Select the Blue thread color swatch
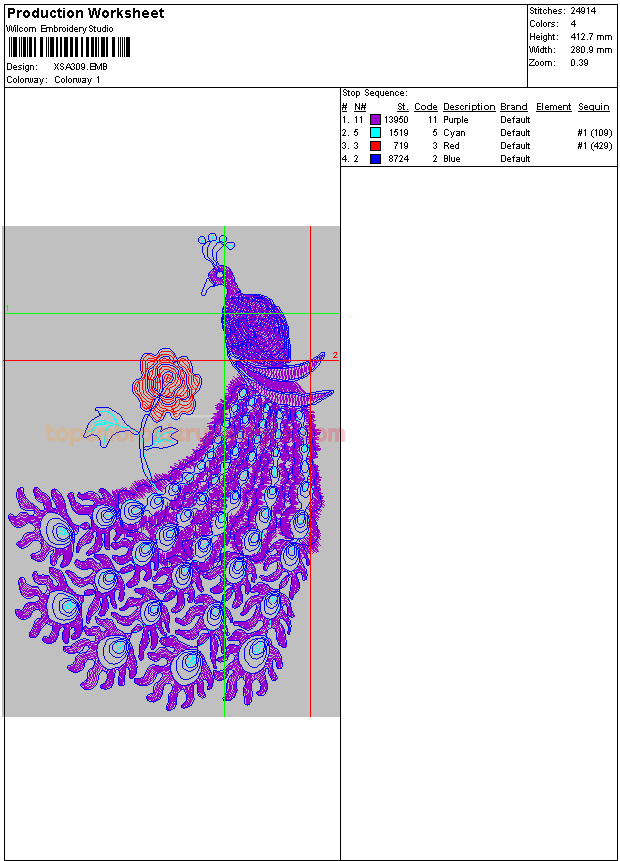This screenshot has width=620, height=861. point(375,159)
